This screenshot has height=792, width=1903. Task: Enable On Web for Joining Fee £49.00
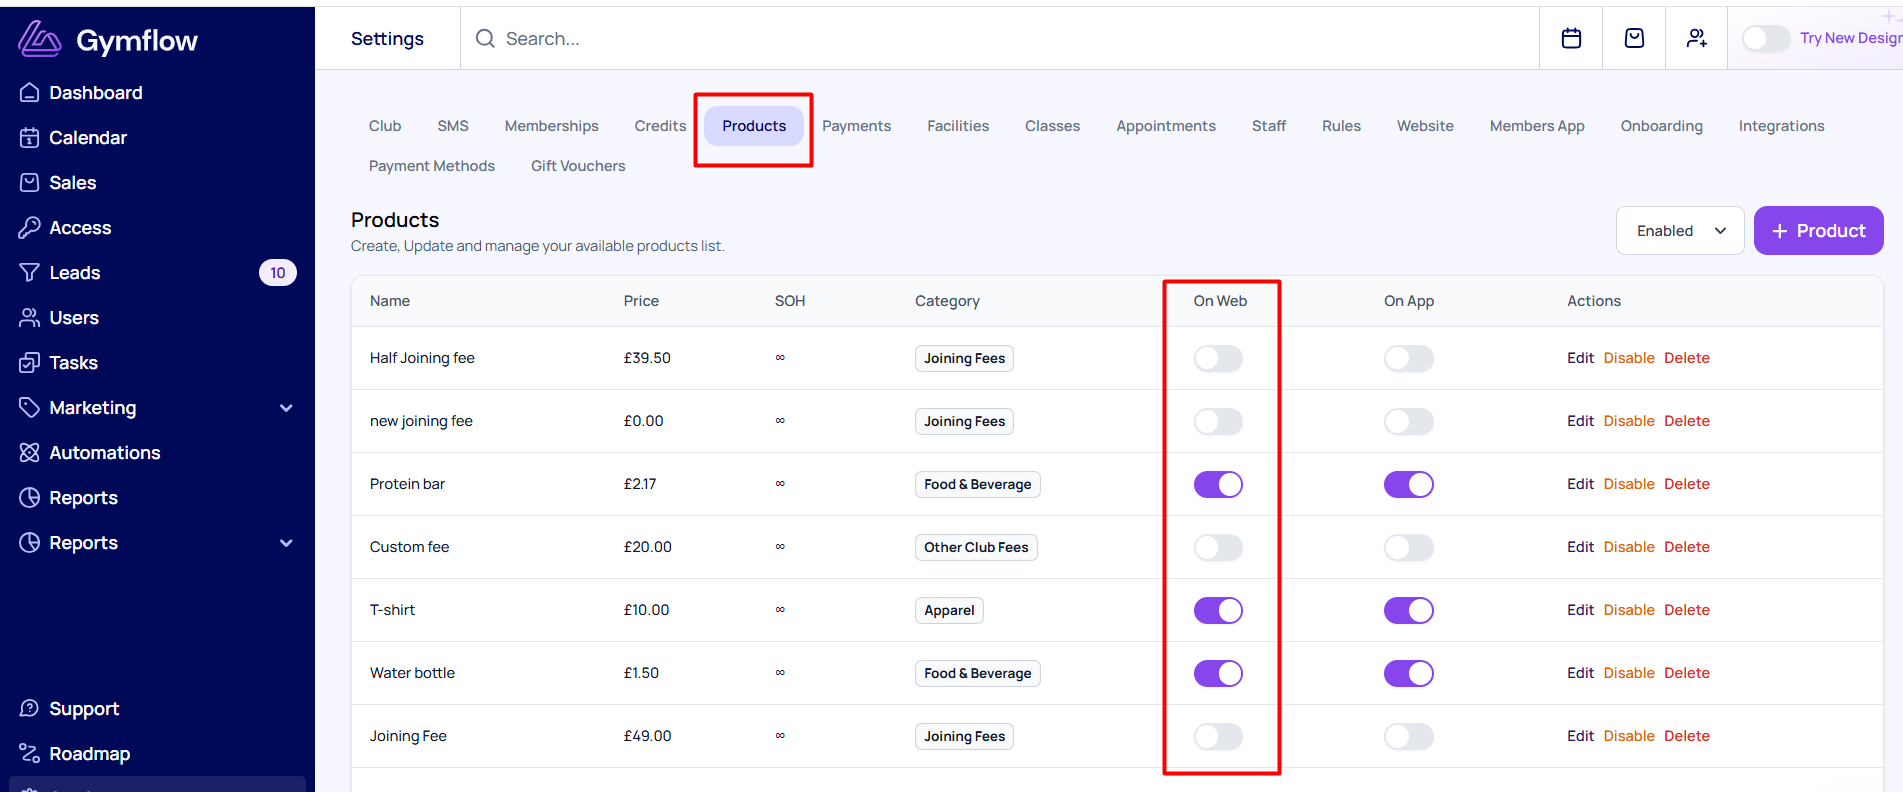(1218, 736)
